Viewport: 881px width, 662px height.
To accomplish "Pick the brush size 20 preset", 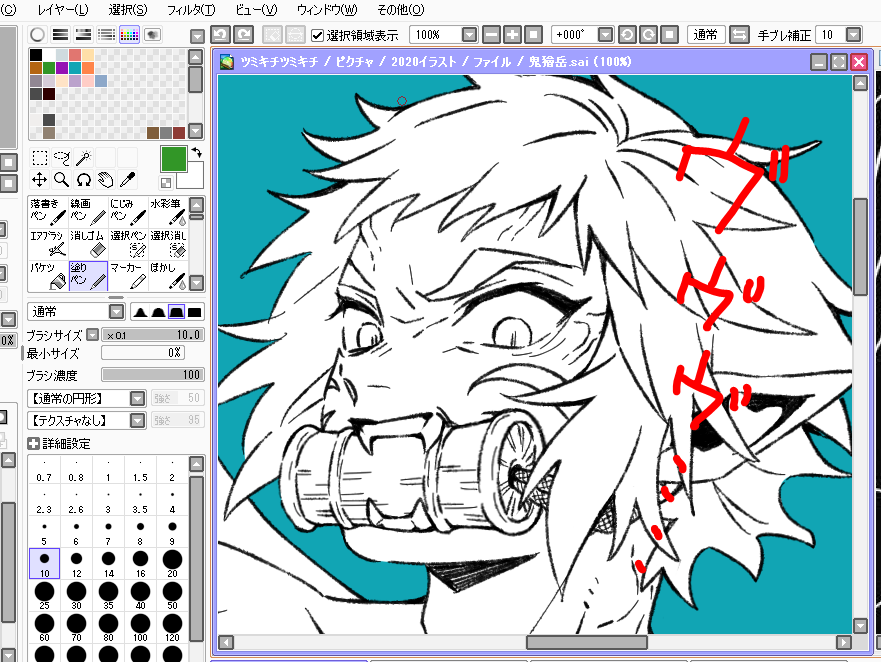I will [172, 564].
